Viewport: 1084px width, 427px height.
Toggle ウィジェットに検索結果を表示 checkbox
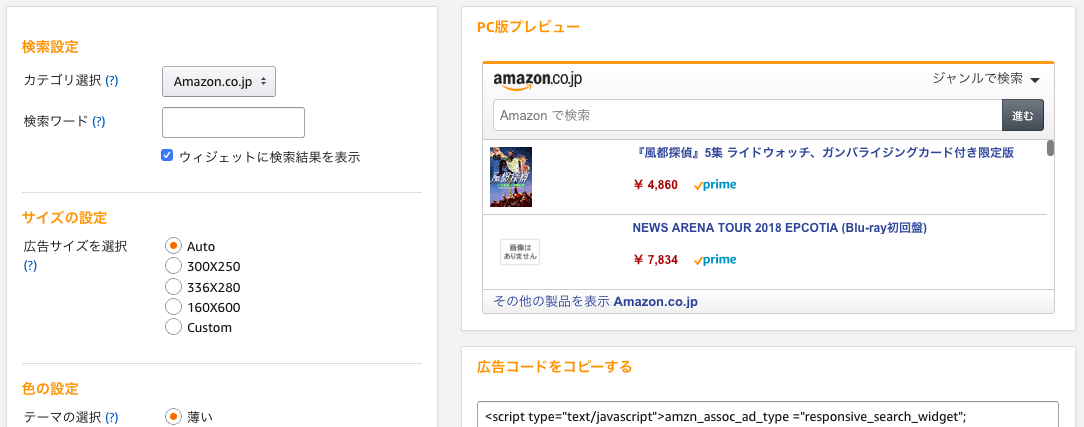pyautogui.click(x=167, y=155)
